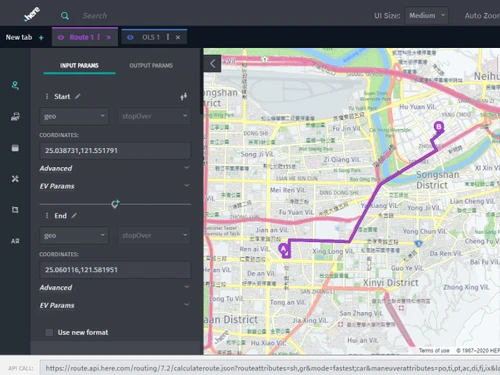Open the waypoints sidebar icon

coord(15,85)
